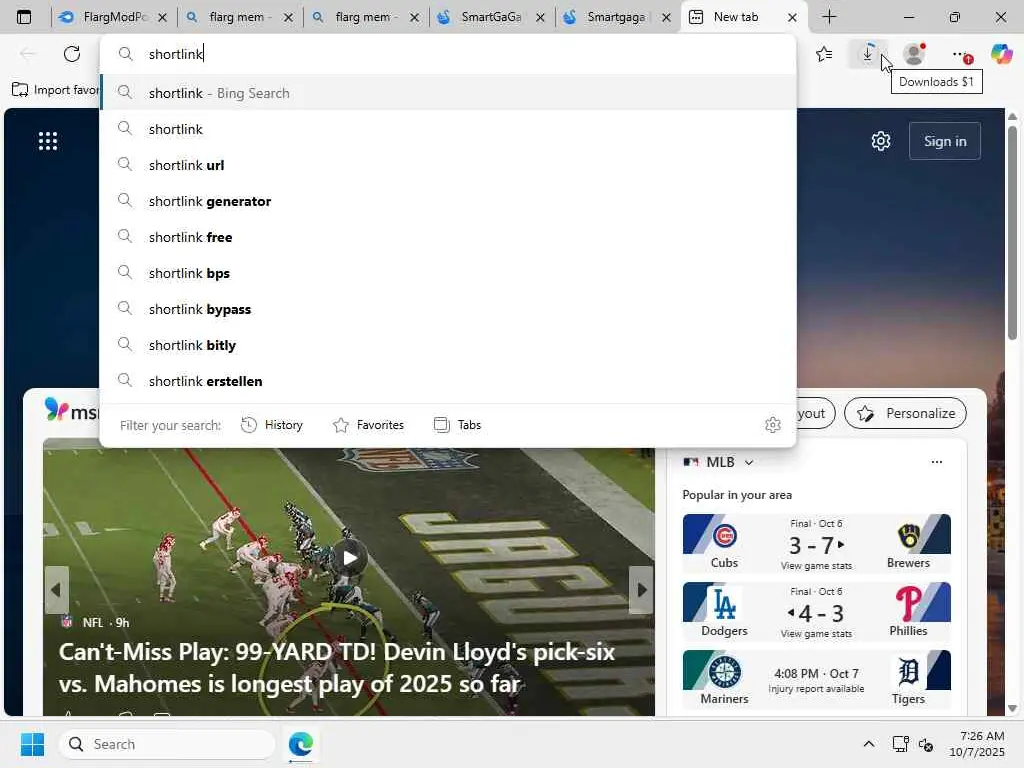This screenshot has height=768, width=1024.
Task: Open Windows Start menu
Action: coord(32,744)
